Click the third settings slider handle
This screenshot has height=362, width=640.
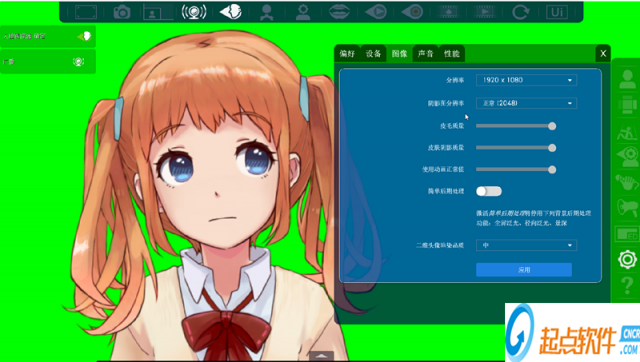coord(552,169)
